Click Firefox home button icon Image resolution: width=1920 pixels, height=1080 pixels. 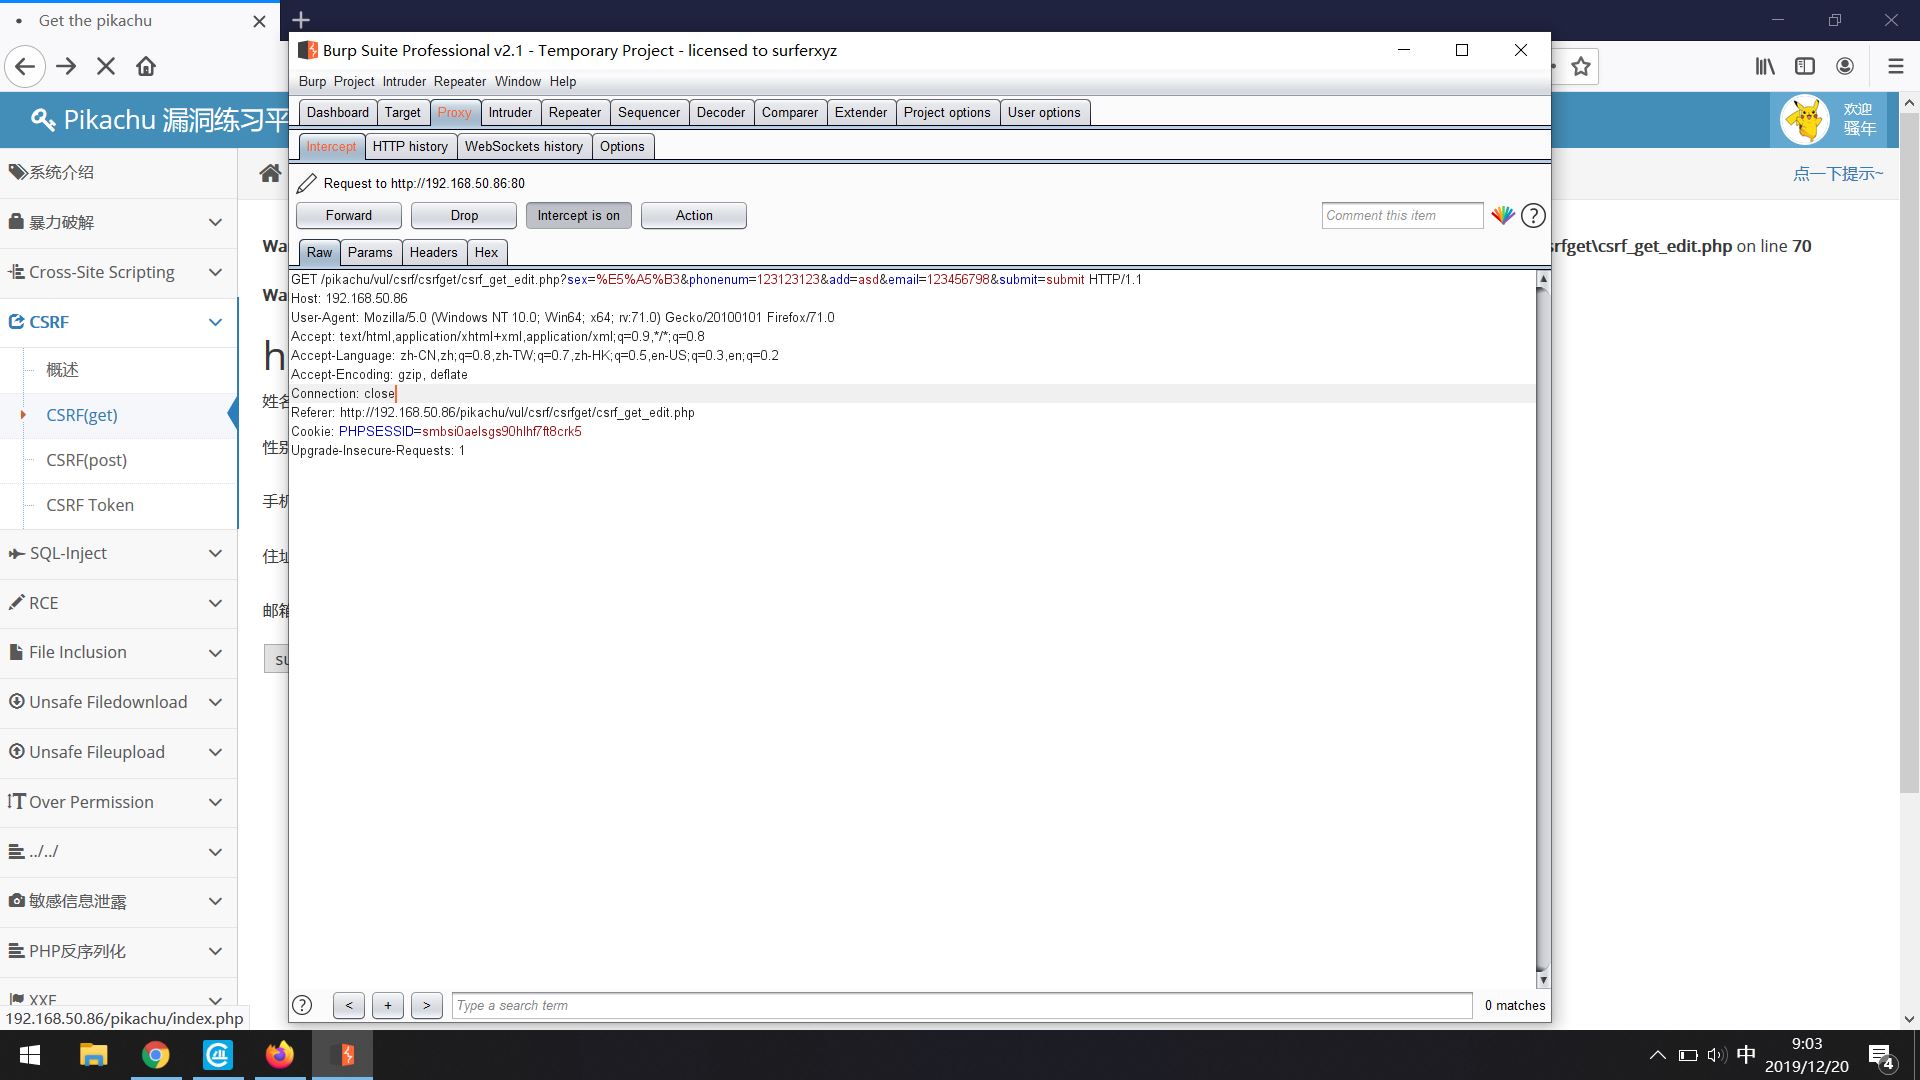click(146, 66)
